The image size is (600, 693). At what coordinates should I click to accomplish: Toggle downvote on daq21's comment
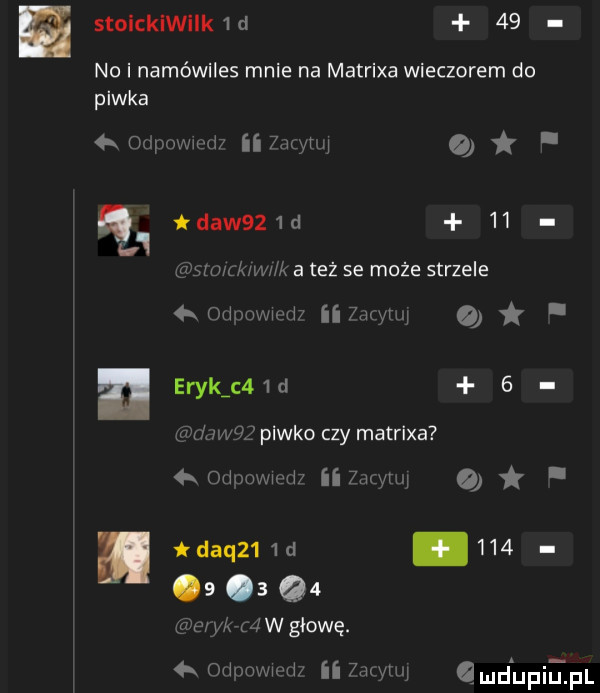(547, 548)
